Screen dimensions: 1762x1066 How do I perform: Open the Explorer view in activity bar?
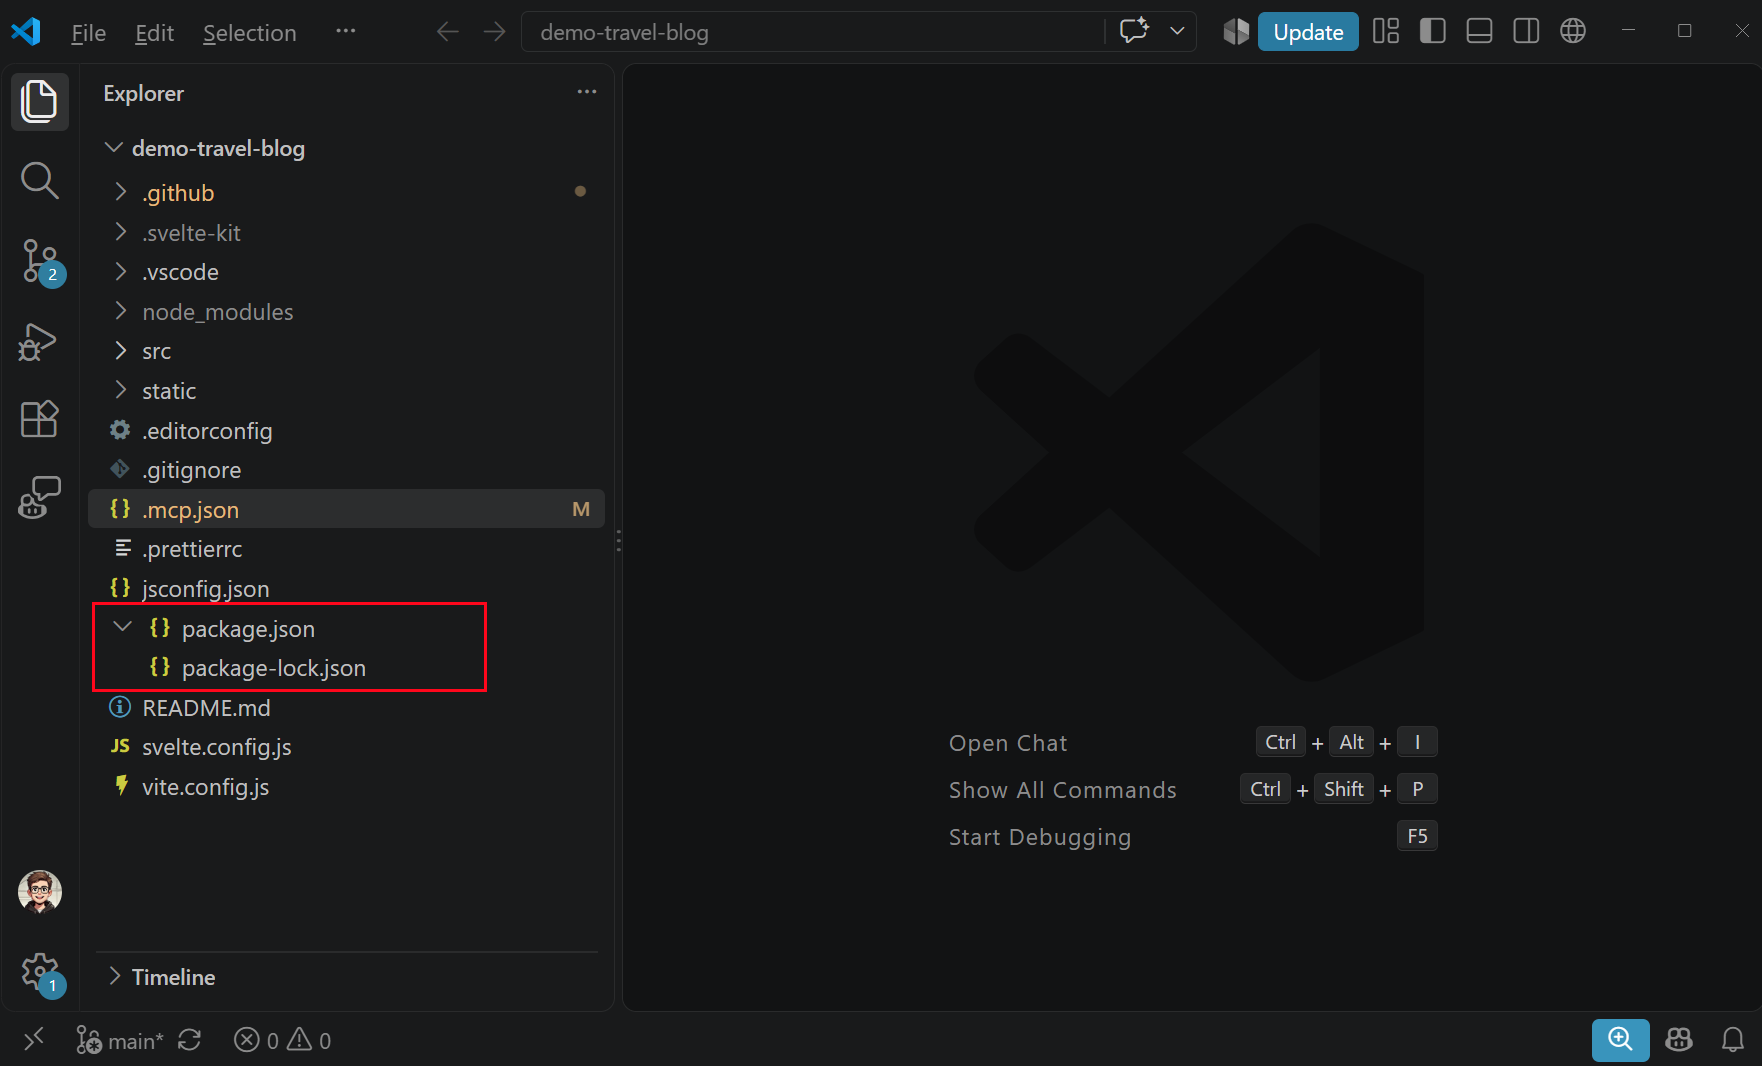pos(40,101)
